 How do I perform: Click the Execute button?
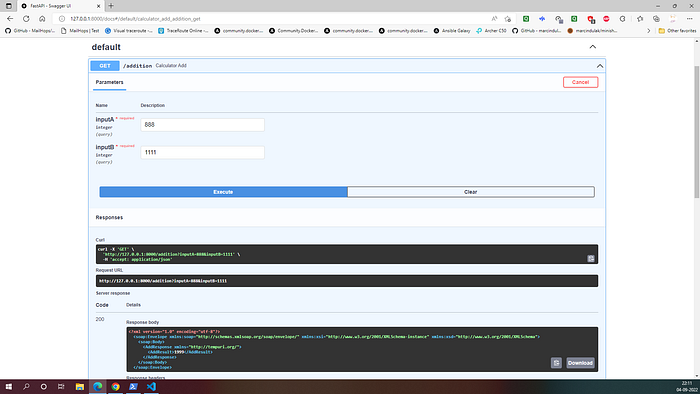pos(223,192)
